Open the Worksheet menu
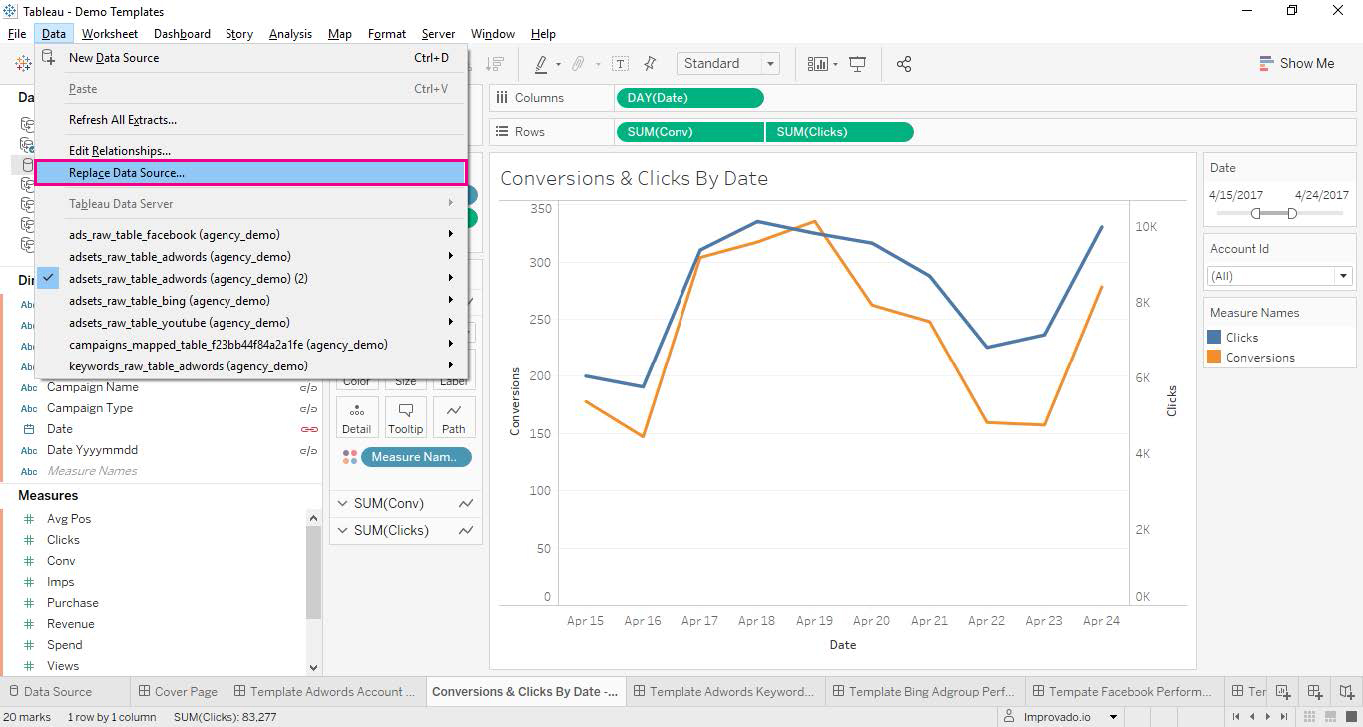Viewport: 1363px width, 727px height. [x=110, y=34]
